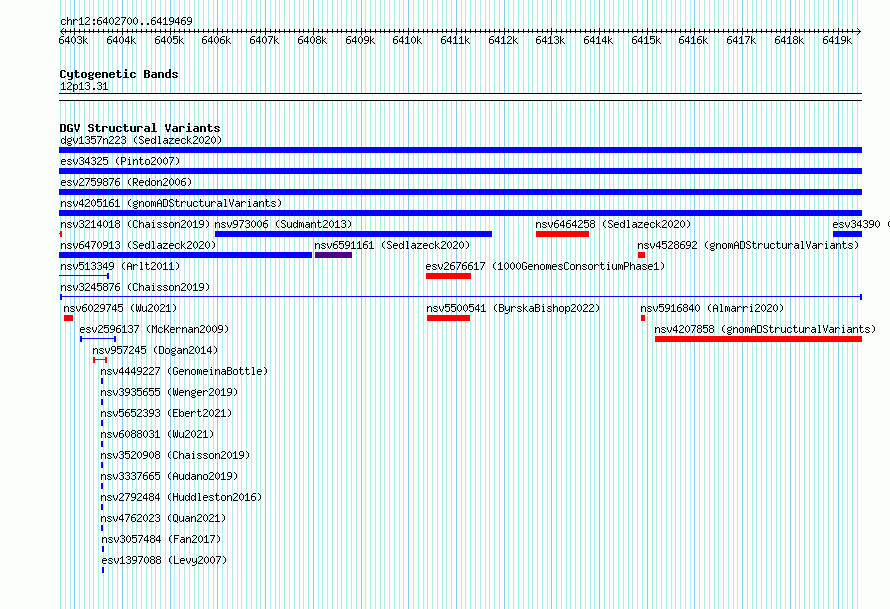Screen dimensions: 890x609
Task: Click nsv3935655 (Wenger2019) label
Action: pos(169,392)
